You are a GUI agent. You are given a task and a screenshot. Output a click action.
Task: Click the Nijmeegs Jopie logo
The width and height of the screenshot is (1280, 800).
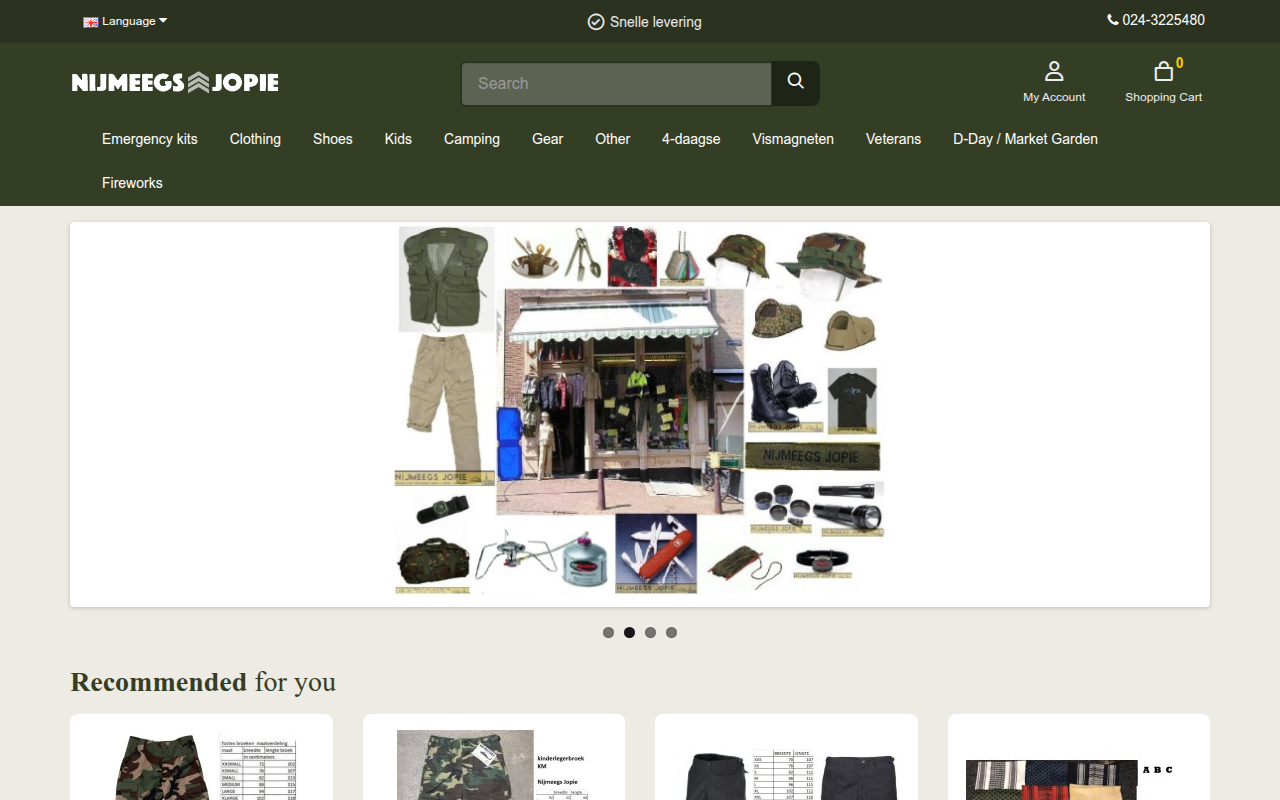tap(175, 82)
